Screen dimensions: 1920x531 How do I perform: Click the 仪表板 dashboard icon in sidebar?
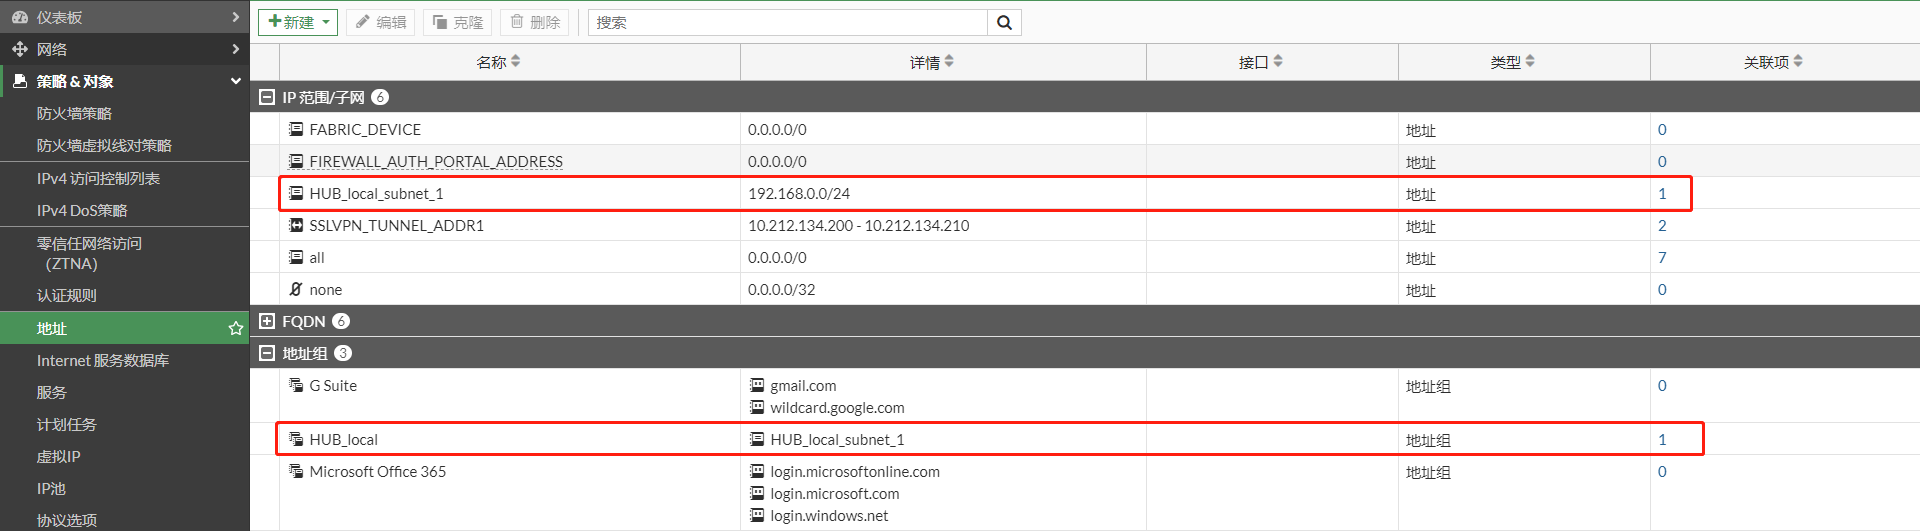point(20,17)
